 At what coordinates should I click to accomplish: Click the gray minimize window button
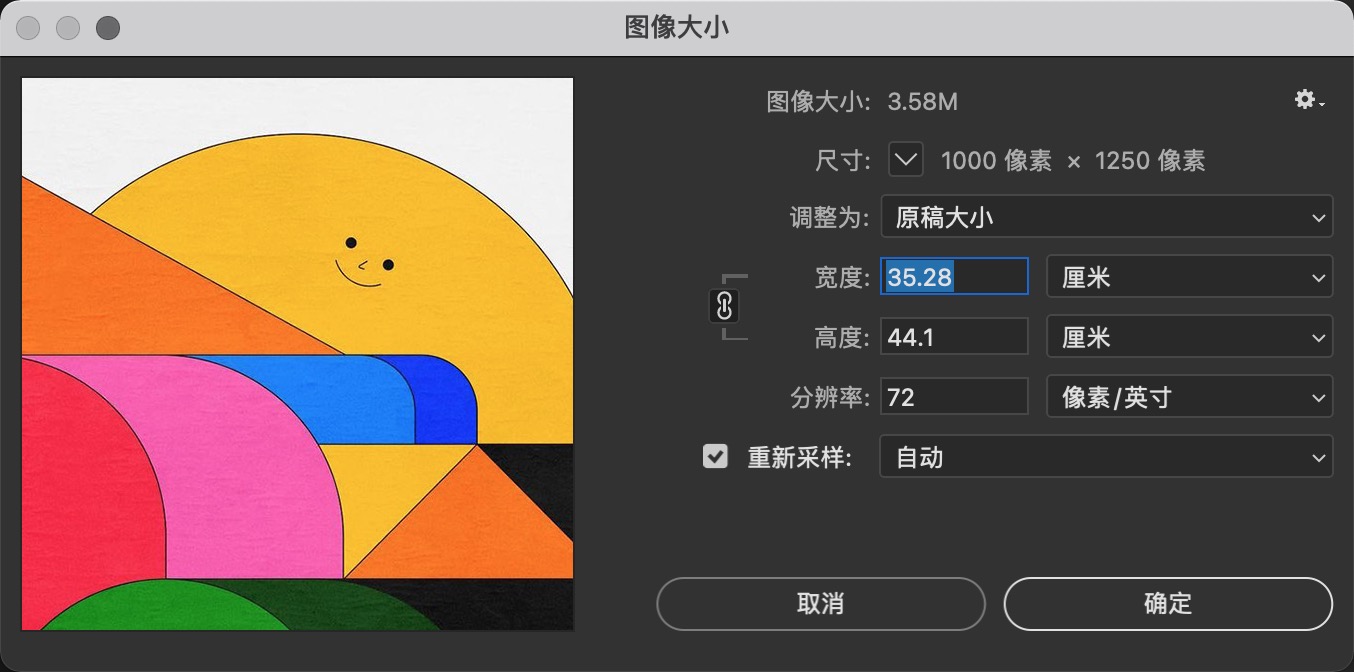(x=68, y=28)
